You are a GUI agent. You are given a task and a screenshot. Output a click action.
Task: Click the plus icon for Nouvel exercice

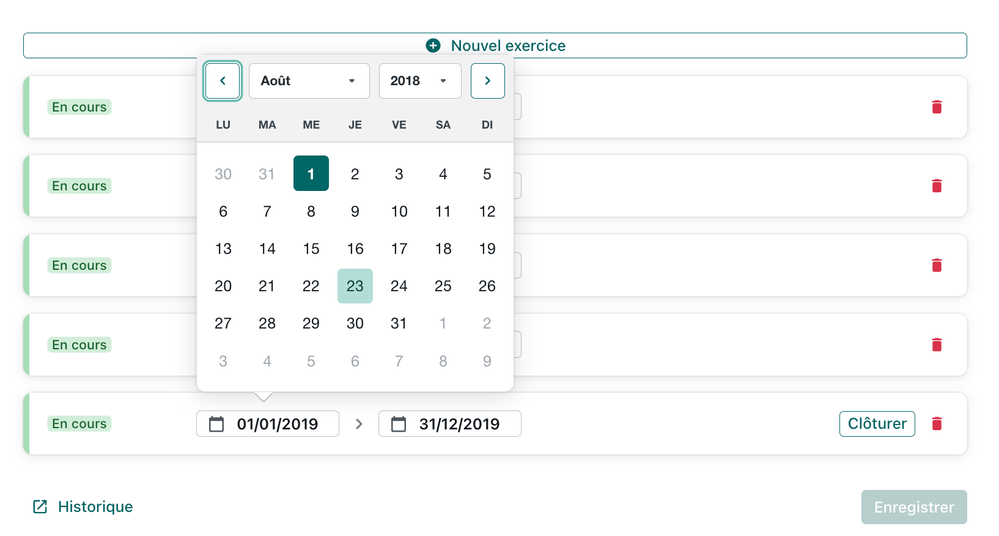(433, 46)
